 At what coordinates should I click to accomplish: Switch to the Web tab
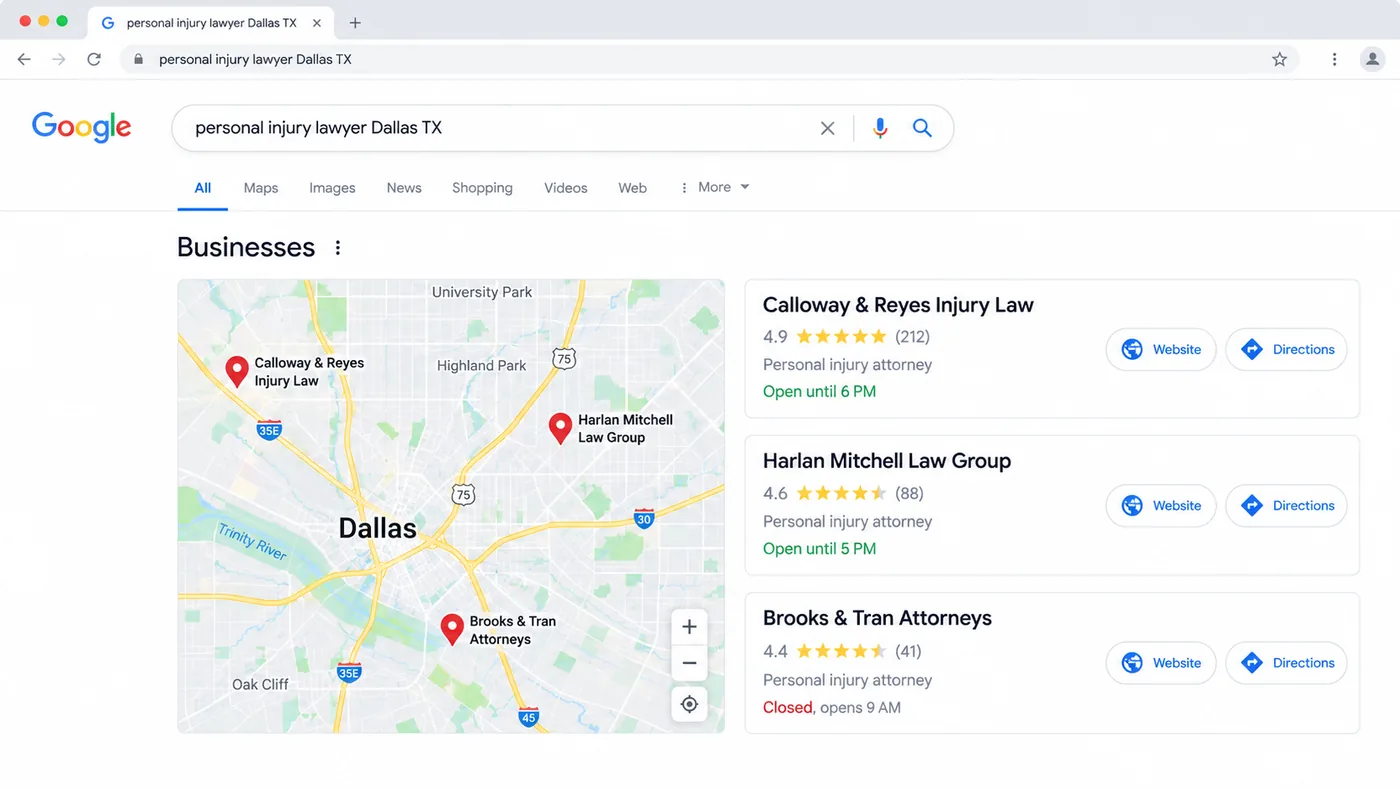[632, 187]
